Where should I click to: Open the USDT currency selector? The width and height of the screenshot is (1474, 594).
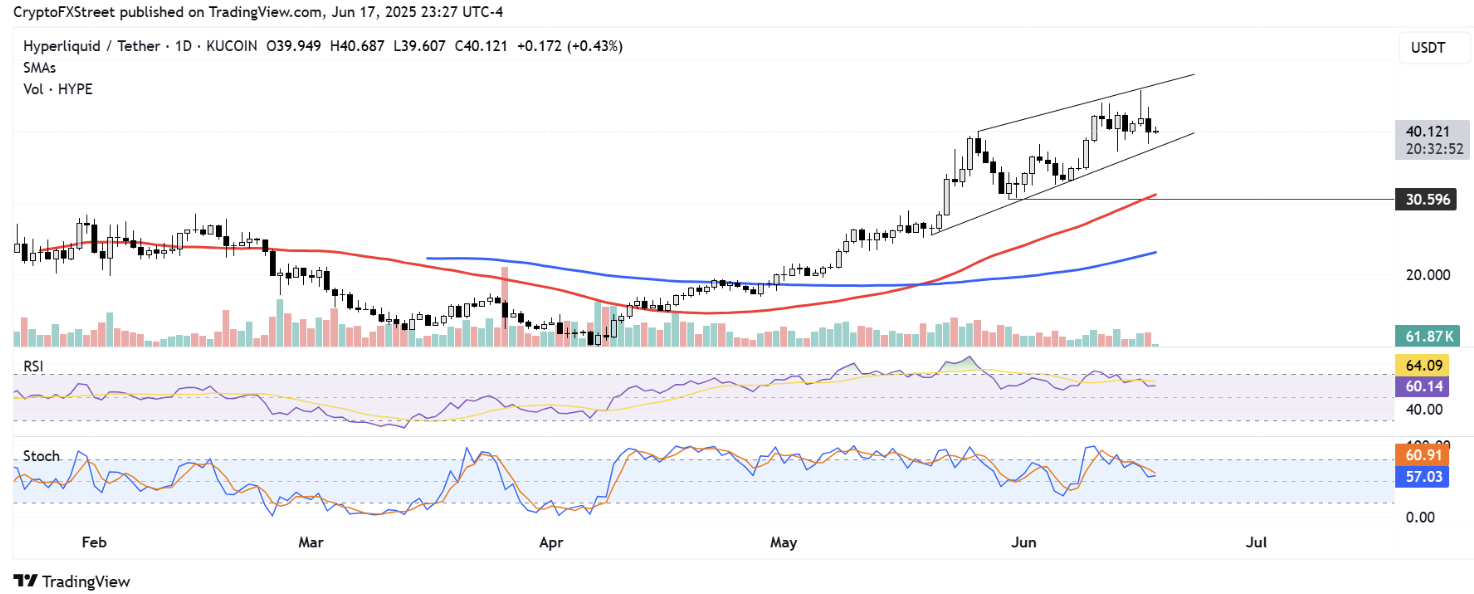[x=1426, y=47]
